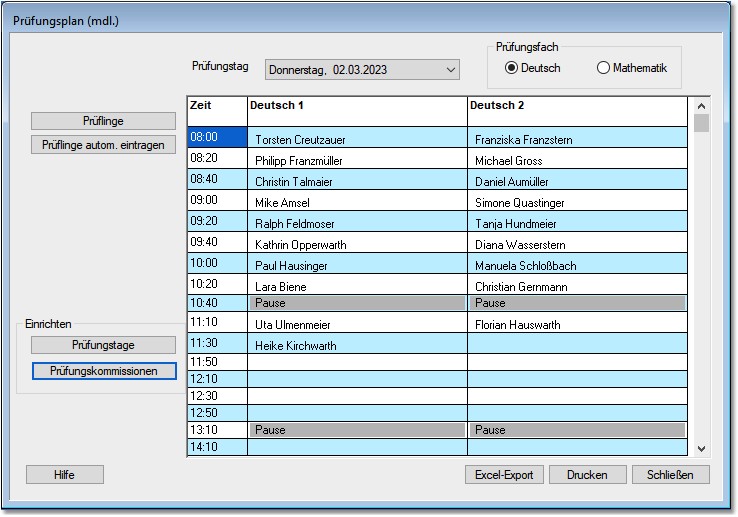Screen dimensions: 738x517
Task: Select the 08:00 time slot cell
Action: tap(216, 138)
